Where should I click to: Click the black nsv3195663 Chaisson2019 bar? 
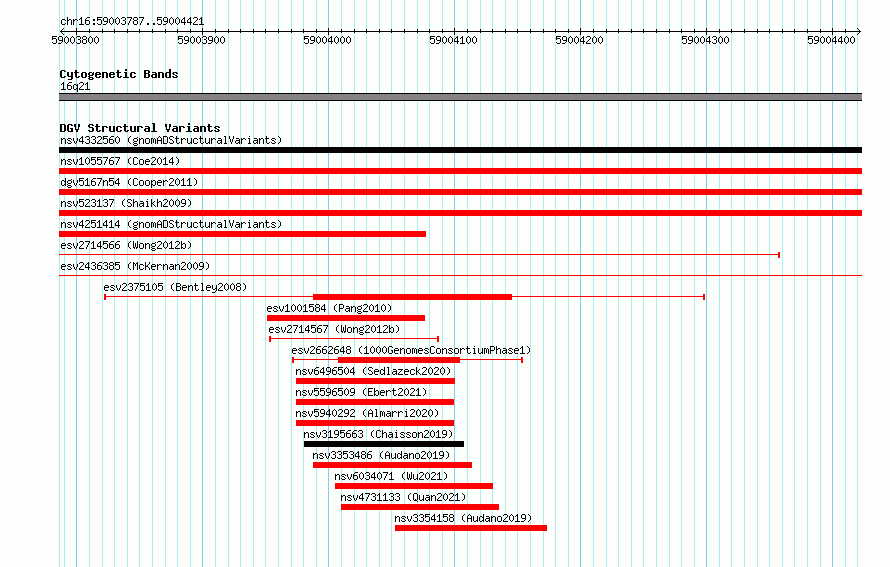[384, 444]
